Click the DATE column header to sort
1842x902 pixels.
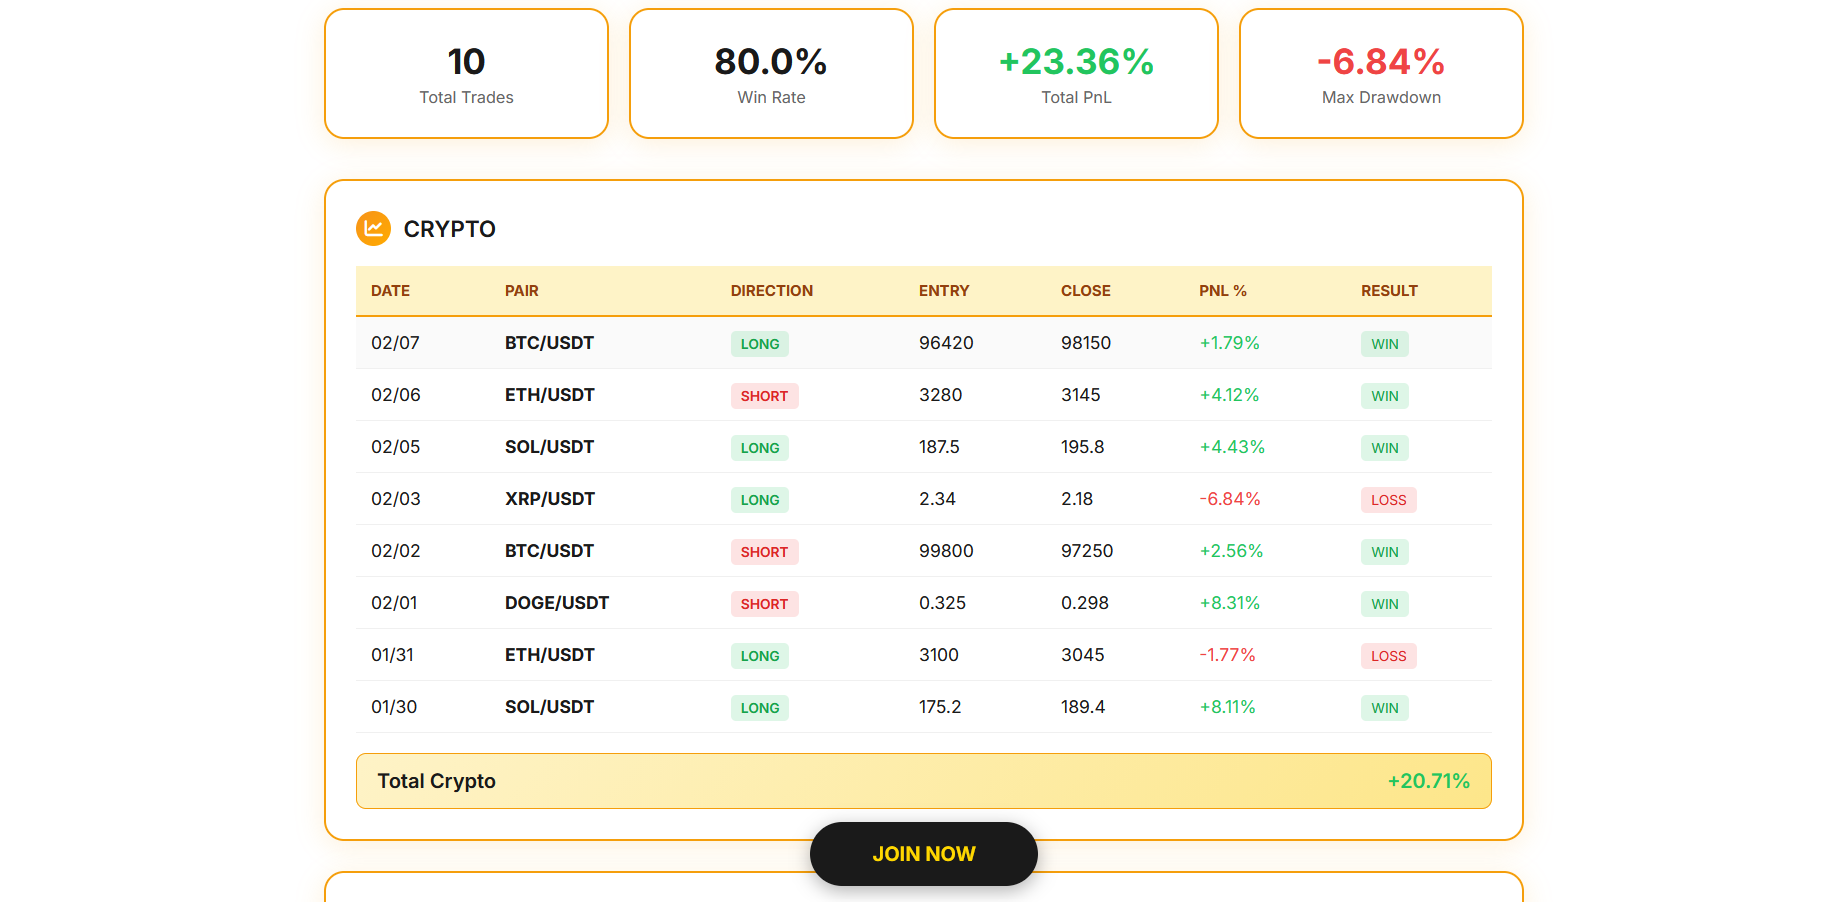[x=389, y=290]
